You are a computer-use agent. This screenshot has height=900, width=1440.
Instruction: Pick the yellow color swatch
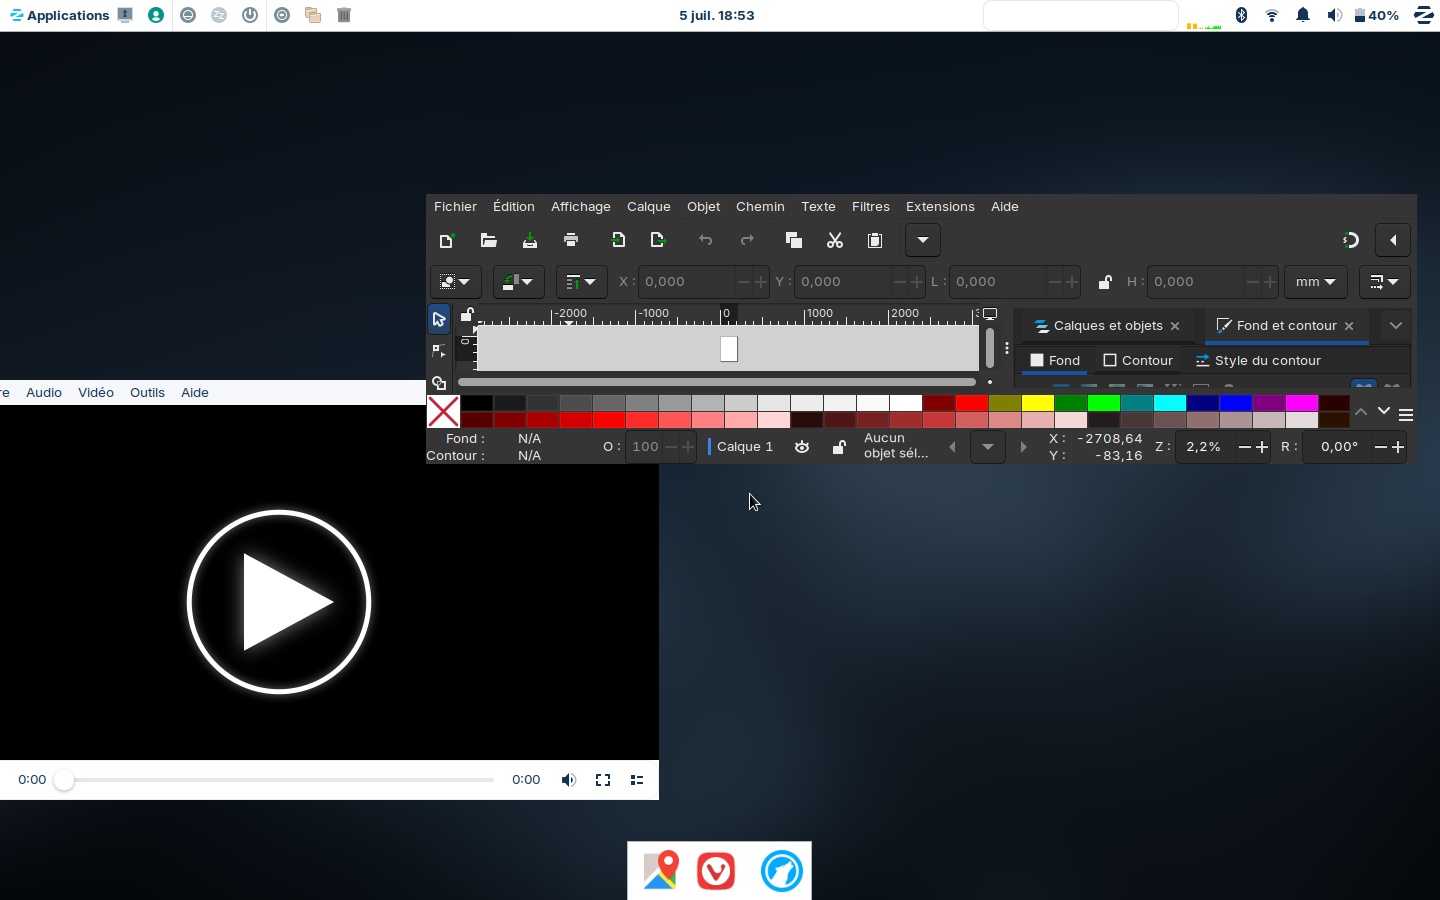1038,403
